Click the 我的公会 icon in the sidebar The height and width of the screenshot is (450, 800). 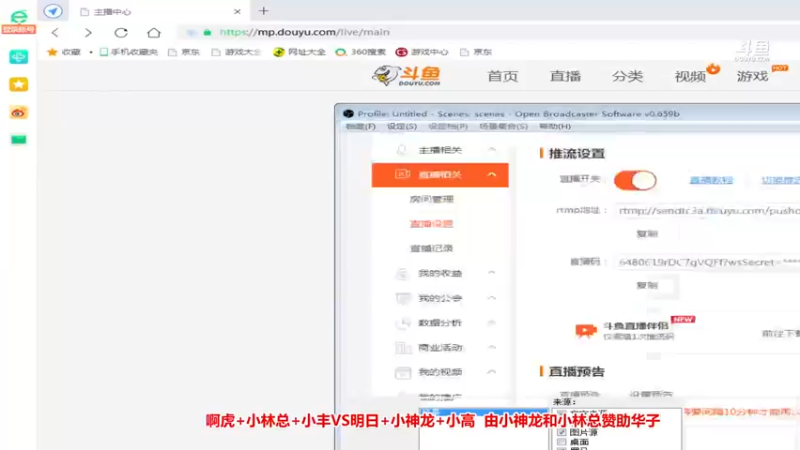coord(403,298)
